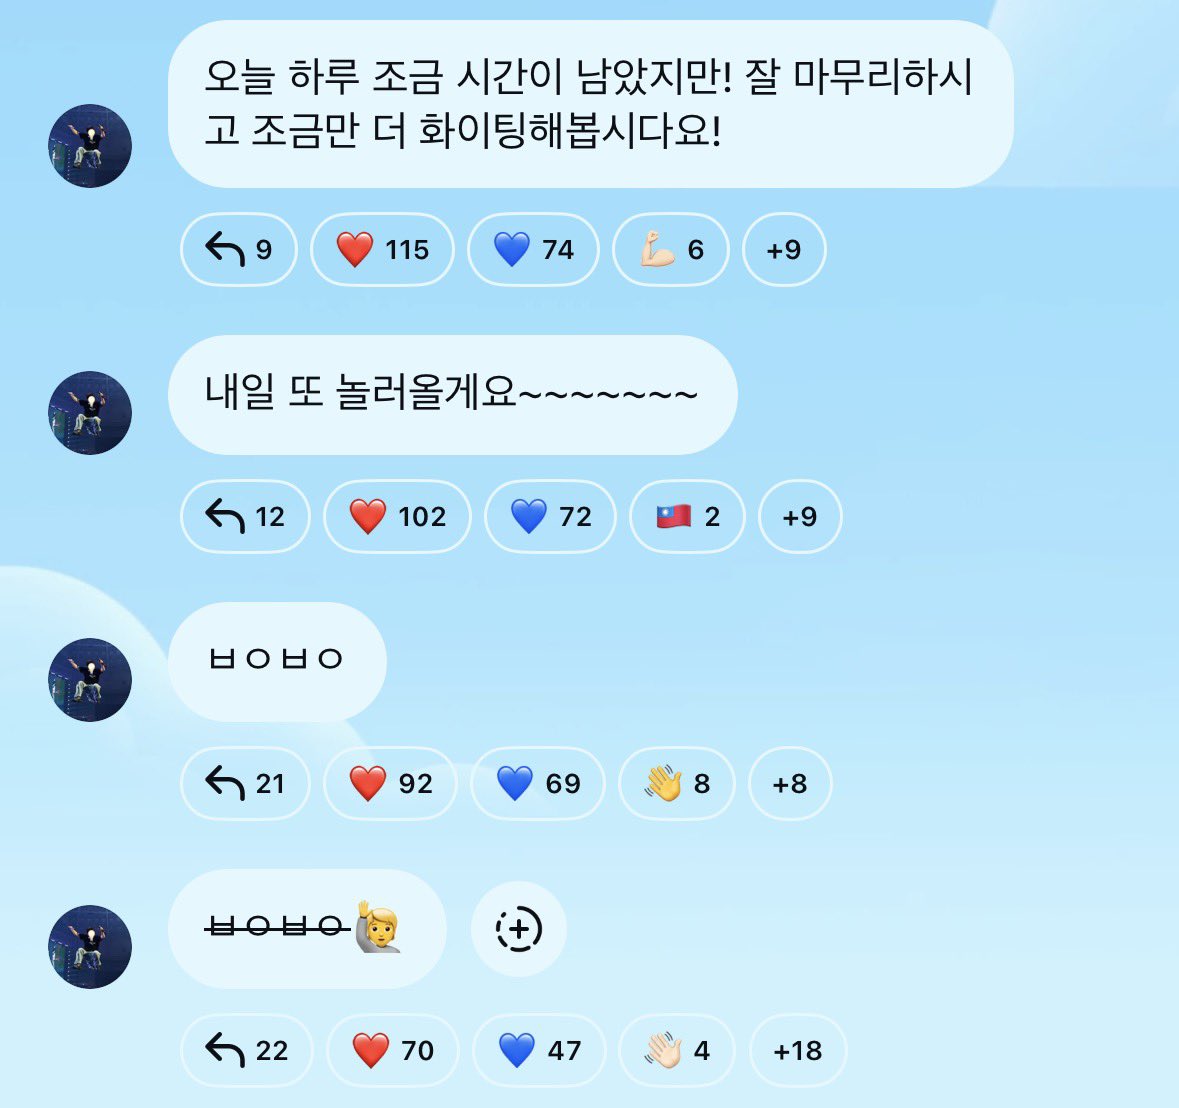This screenshot has height=1108, width=1179.
Task: Open replies showing 22 on last message
Action: pyautogui.click(x=247, y=1050)
